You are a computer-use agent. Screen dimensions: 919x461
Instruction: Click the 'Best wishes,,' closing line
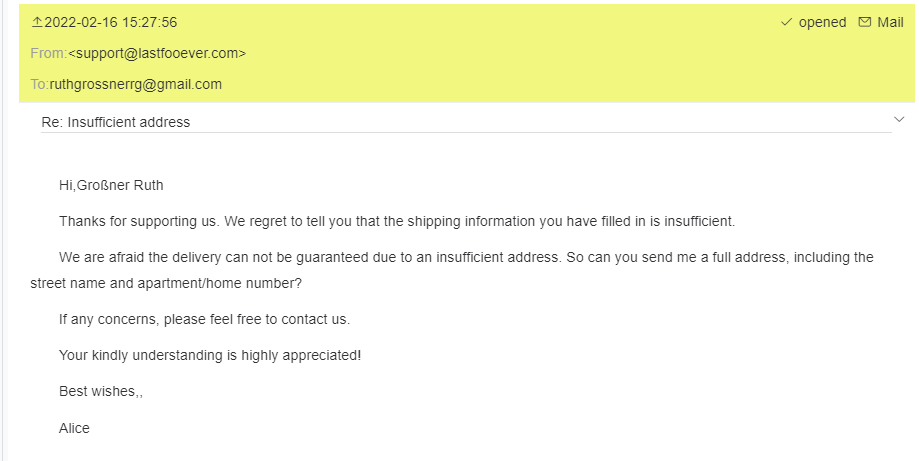101,391
